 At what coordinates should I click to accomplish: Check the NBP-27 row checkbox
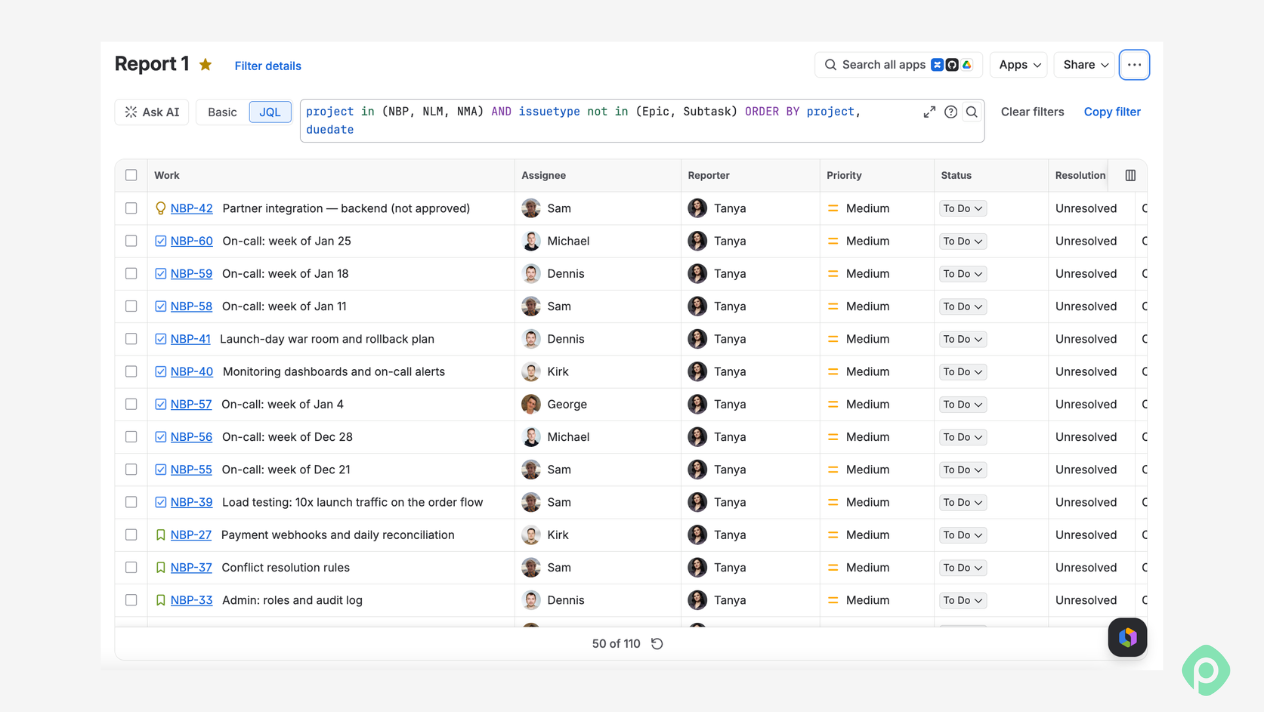pyautogui.click(x=131, y=535)
